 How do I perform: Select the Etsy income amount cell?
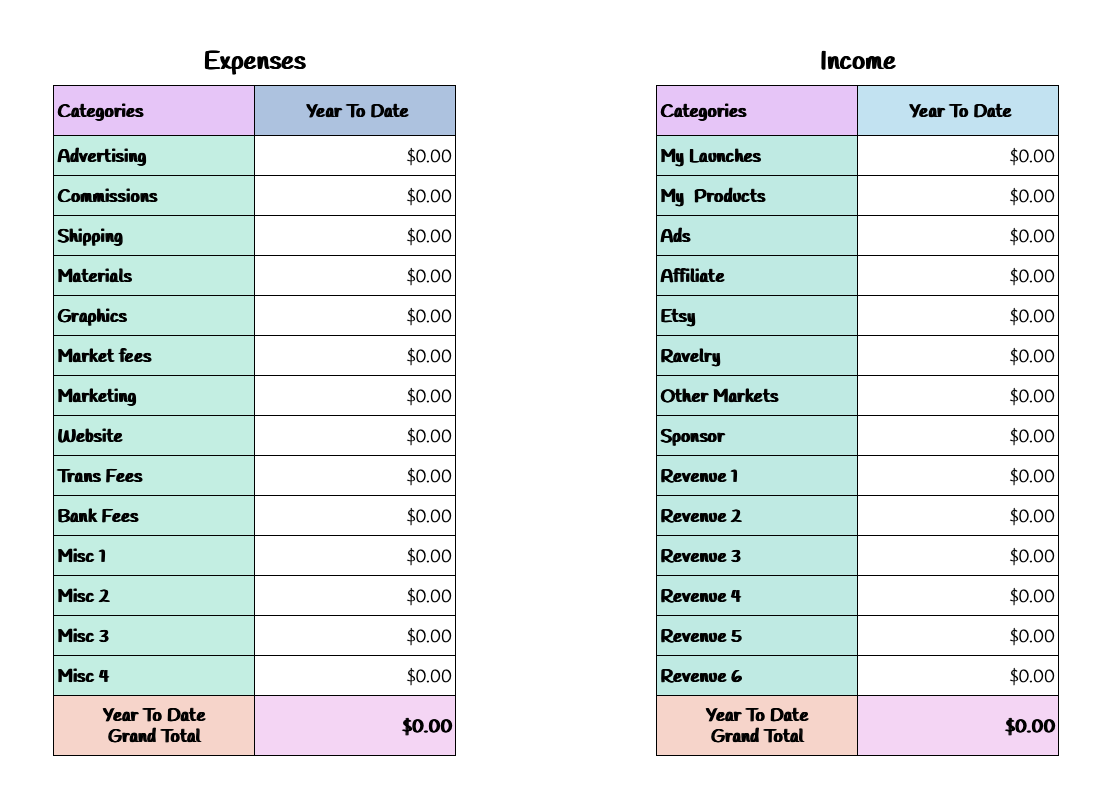(958, 316)
